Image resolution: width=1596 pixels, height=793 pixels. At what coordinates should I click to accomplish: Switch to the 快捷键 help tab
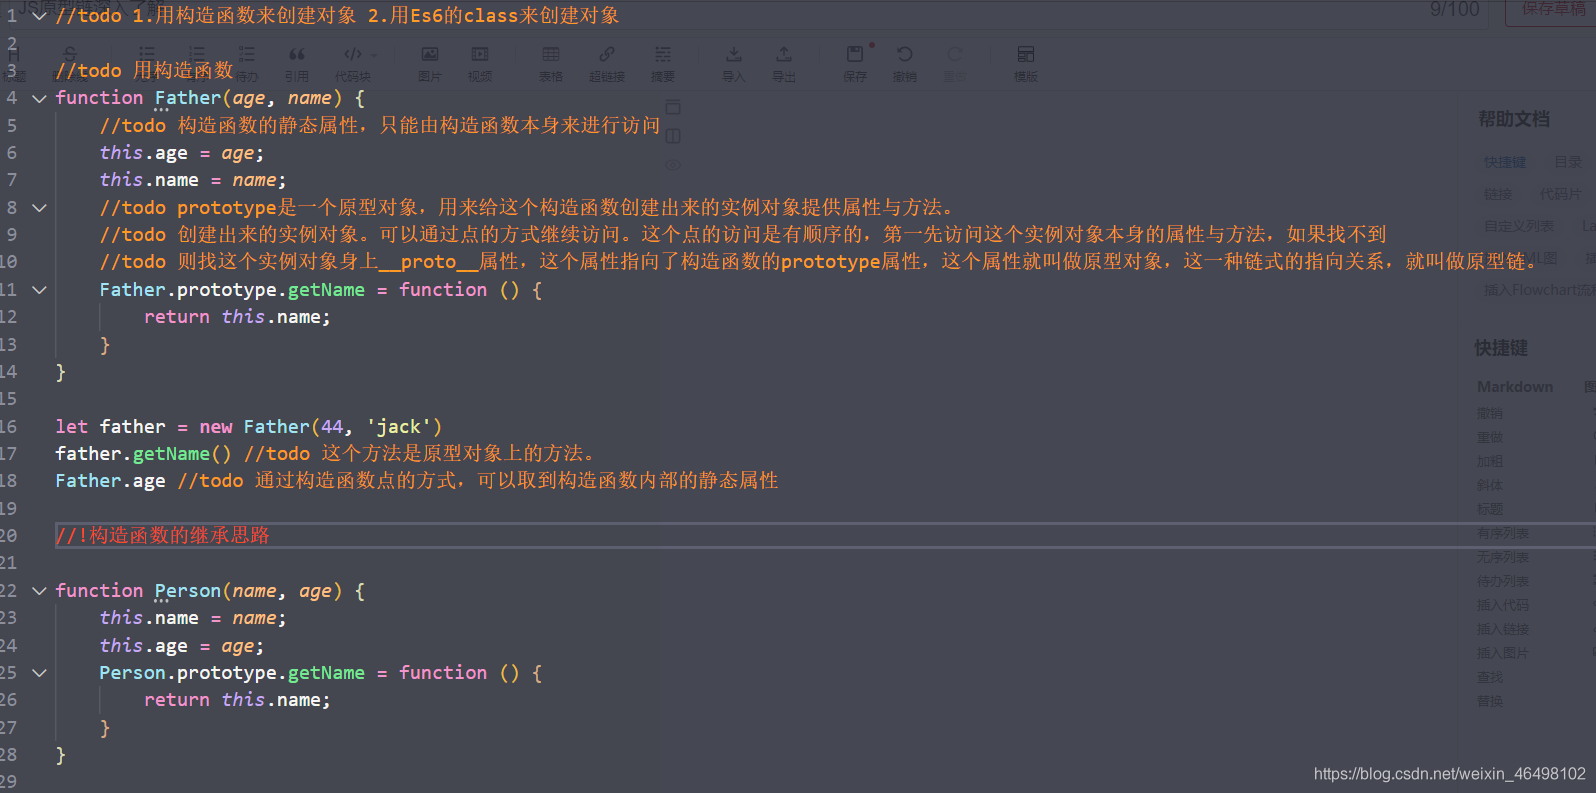point(1505,162)
